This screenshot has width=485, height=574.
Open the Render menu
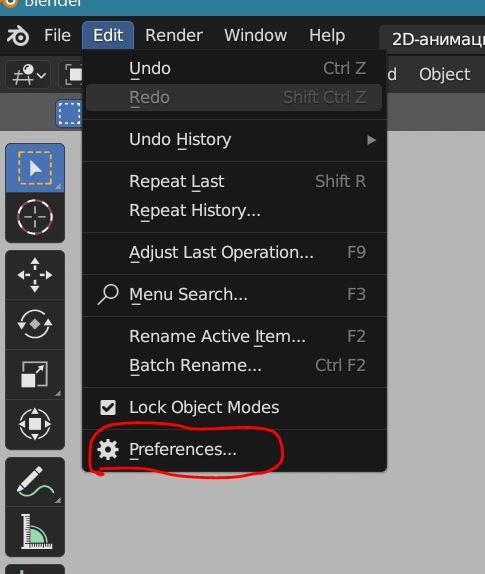pos(174,36)
